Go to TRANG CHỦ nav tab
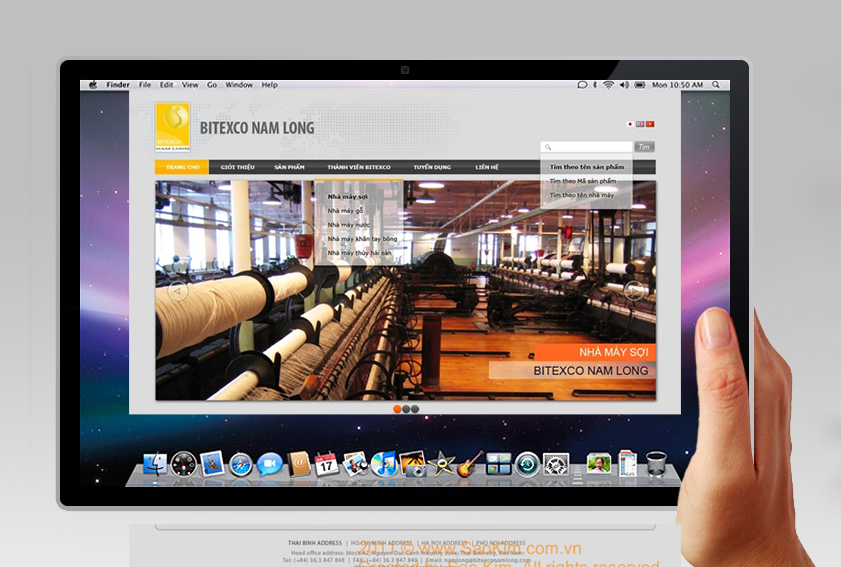 [x=182, y=167]
